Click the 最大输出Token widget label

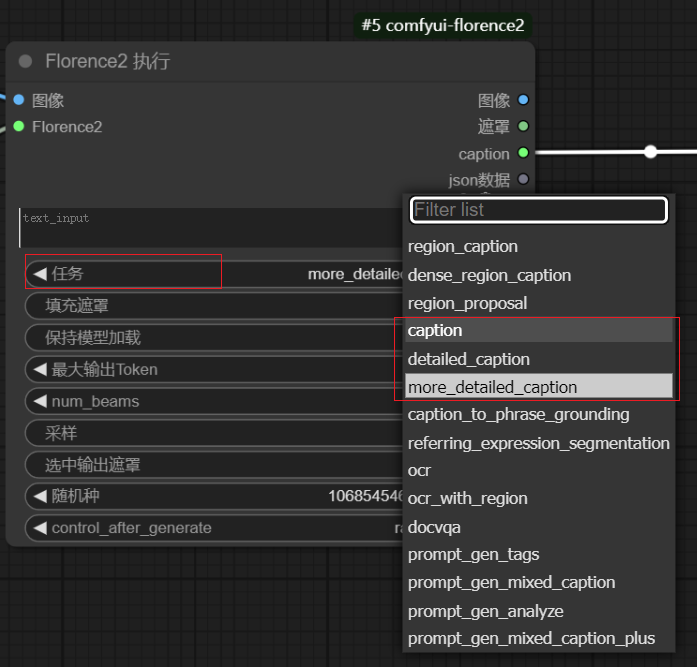(x=104, y=370)
